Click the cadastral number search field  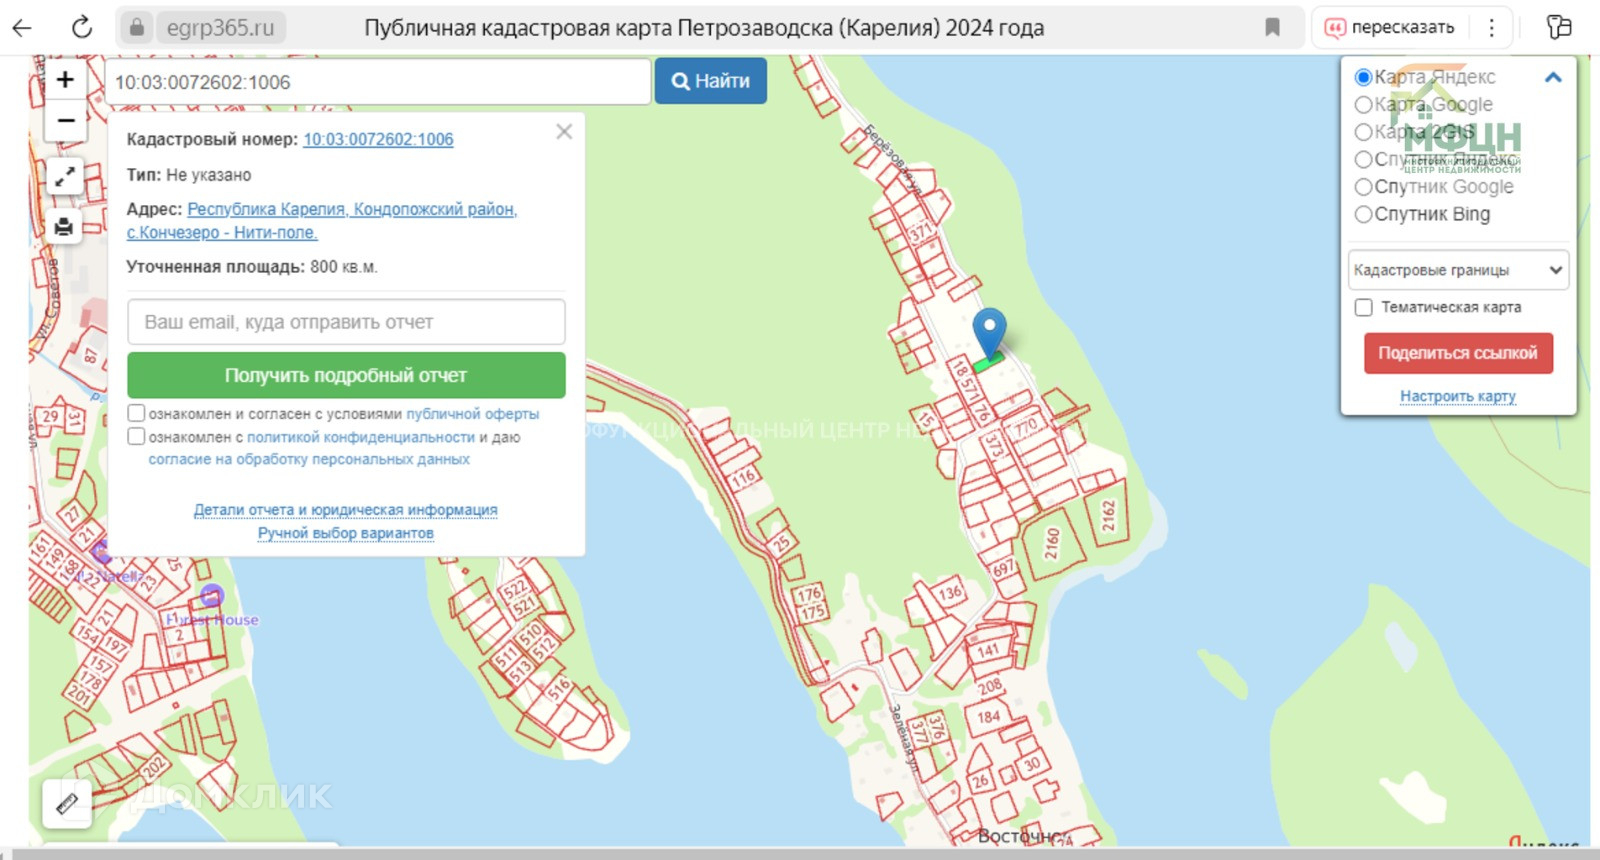click(x=378, y=82)
